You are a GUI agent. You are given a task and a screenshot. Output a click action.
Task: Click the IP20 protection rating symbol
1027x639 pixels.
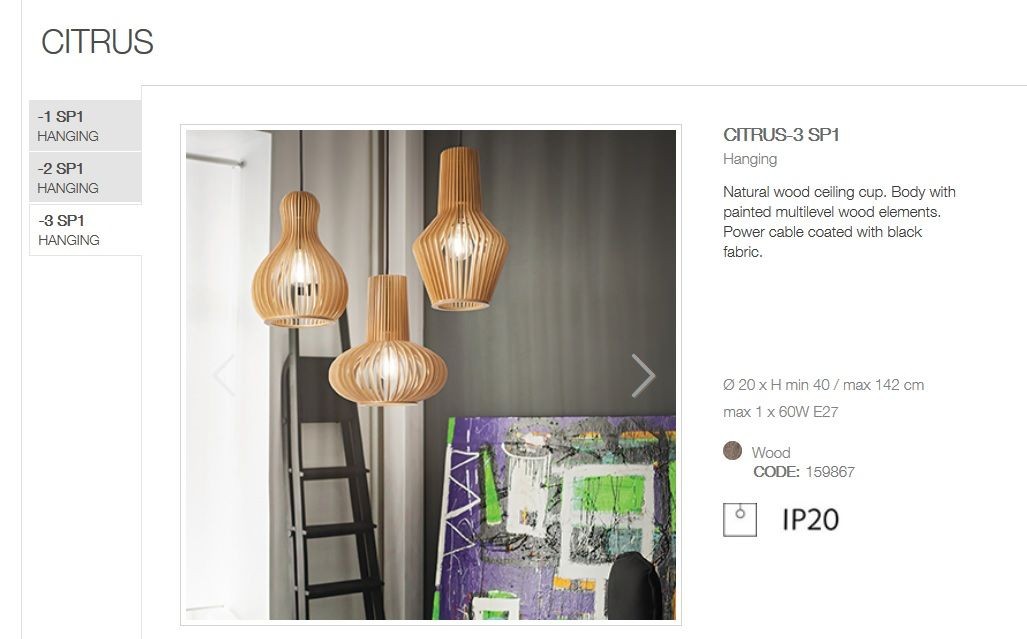point(810,520)
